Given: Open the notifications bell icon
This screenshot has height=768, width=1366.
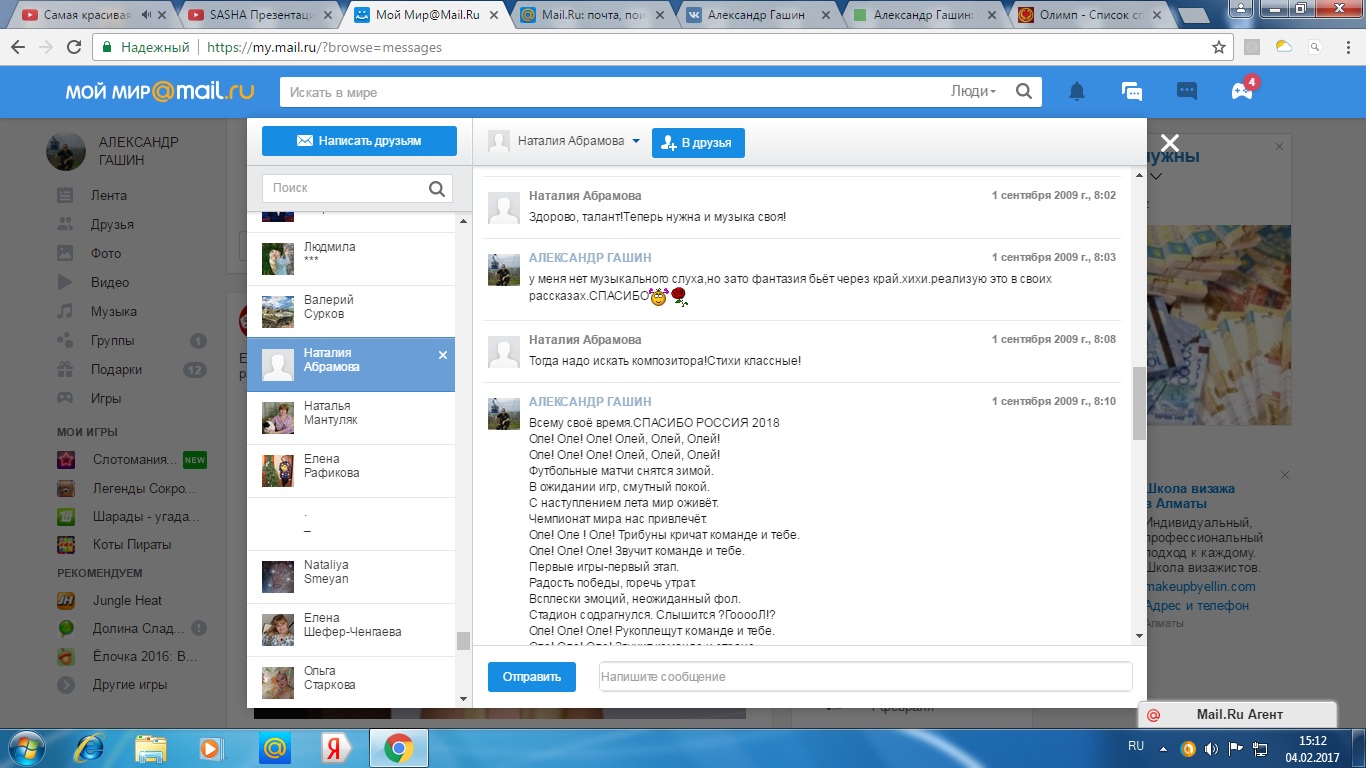Looking at the screenshot, I should click(x=1077, y=92).
